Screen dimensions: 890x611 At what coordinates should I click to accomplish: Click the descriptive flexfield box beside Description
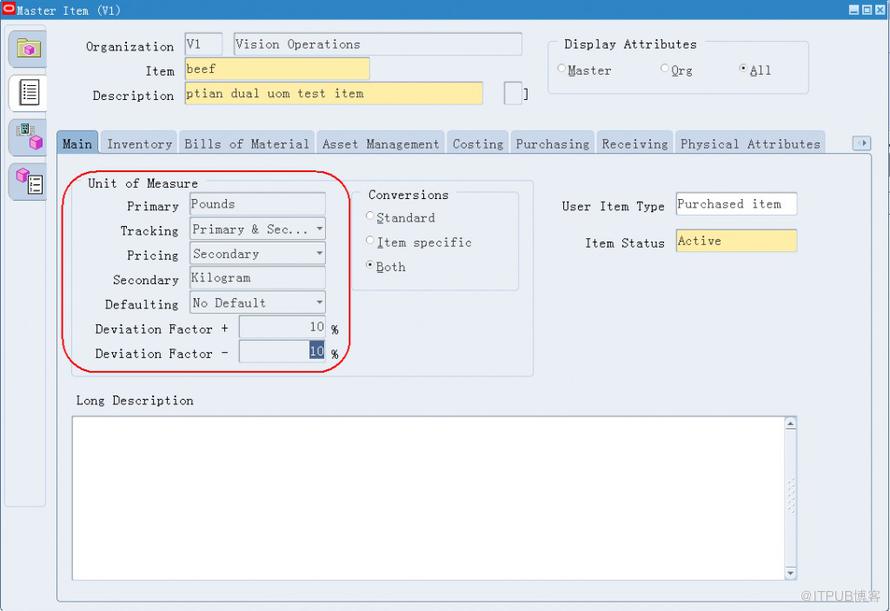[513, 93]
